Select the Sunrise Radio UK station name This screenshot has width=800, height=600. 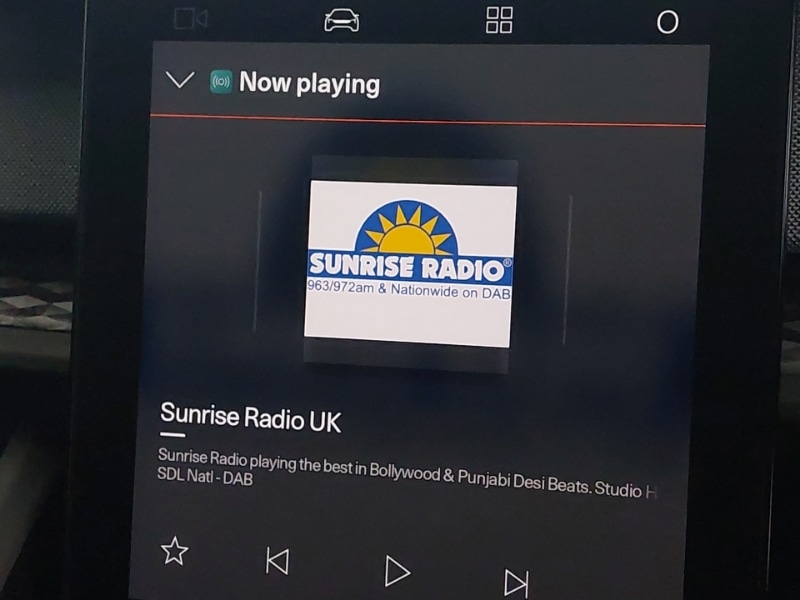pyautogui.click(x=251, y=418)
